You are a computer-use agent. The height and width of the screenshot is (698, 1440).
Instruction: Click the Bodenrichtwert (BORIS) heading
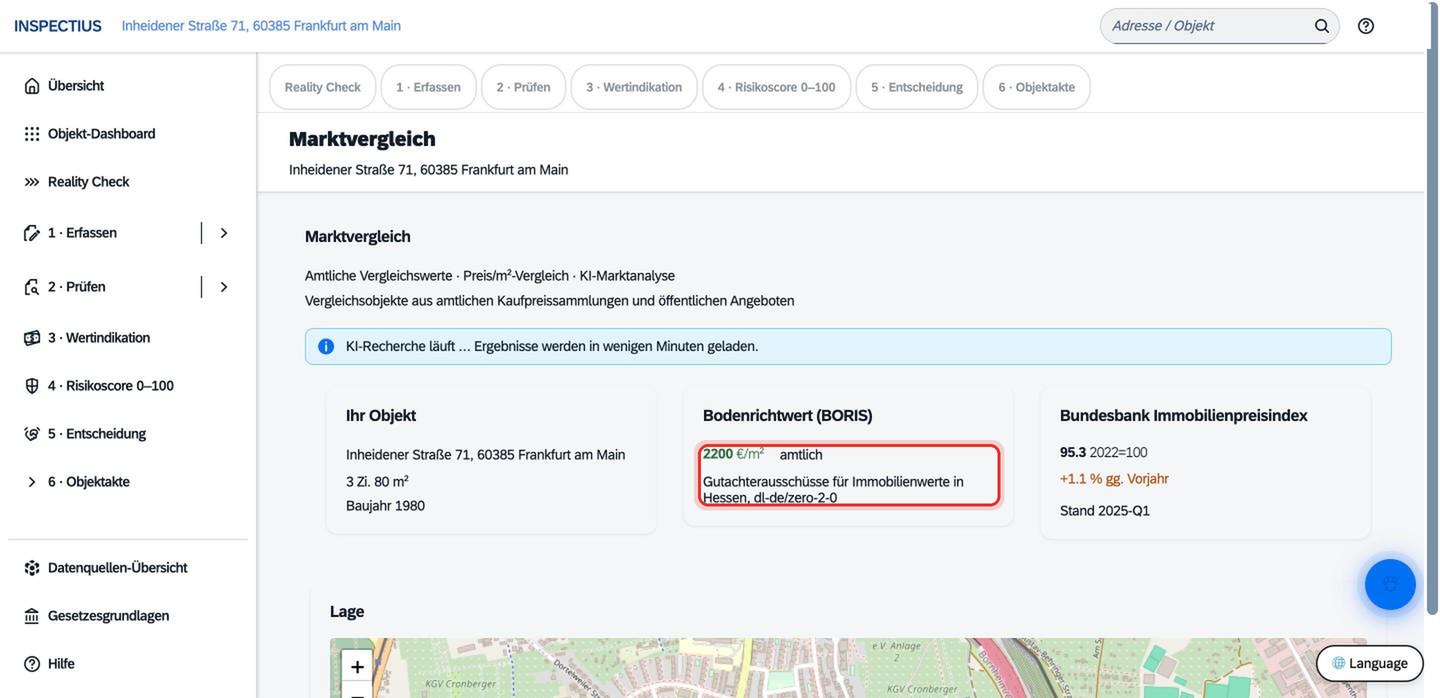point(788,415)
